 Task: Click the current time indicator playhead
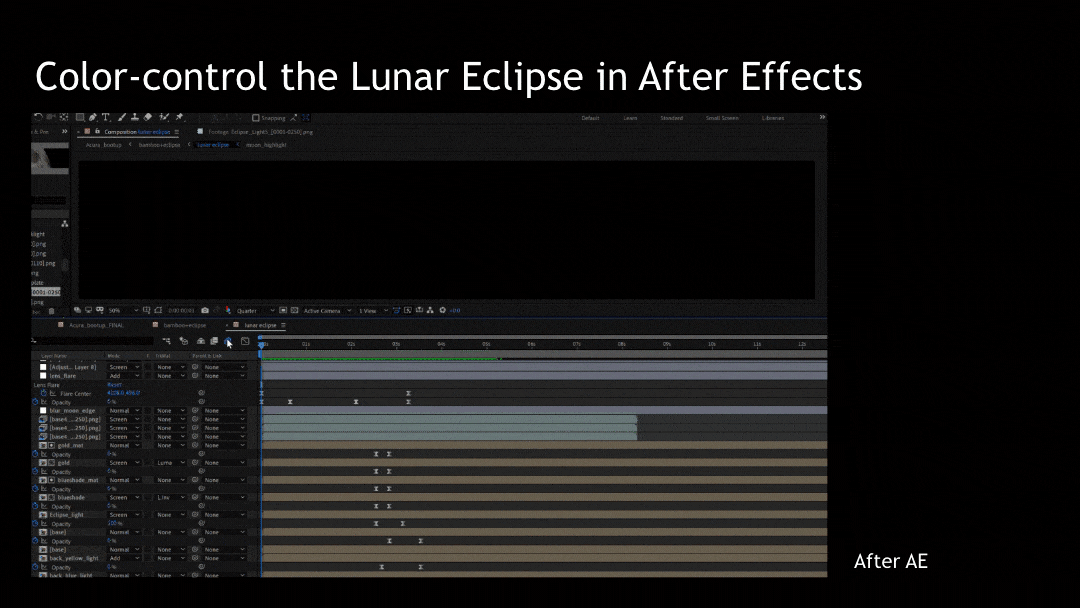[x=261, y=346]
